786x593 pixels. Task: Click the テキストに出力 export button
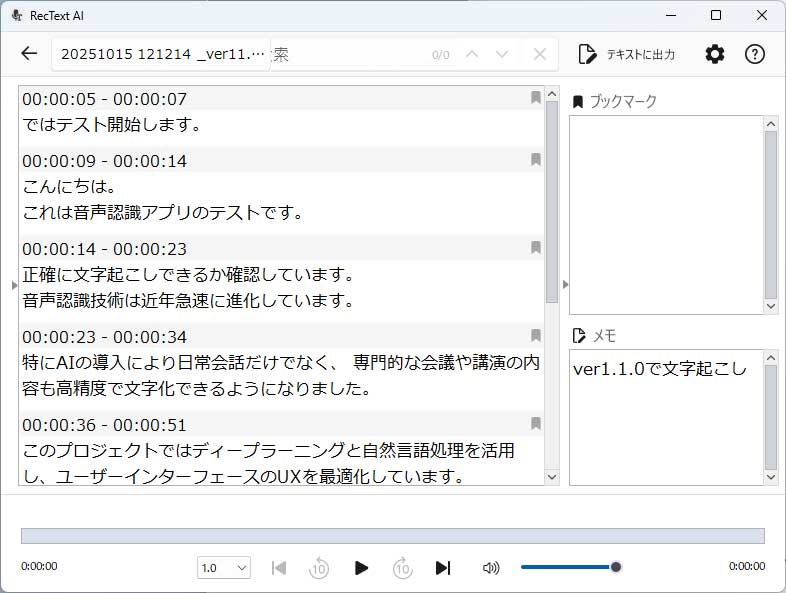(627, 54)
